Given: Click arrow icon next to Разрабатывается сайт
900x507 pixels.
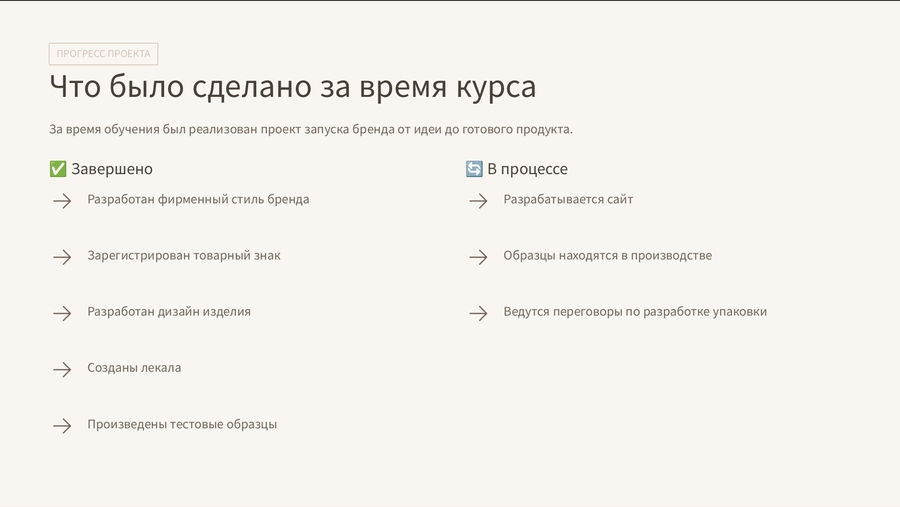Looking at the screenshot, I should point(478,200).
